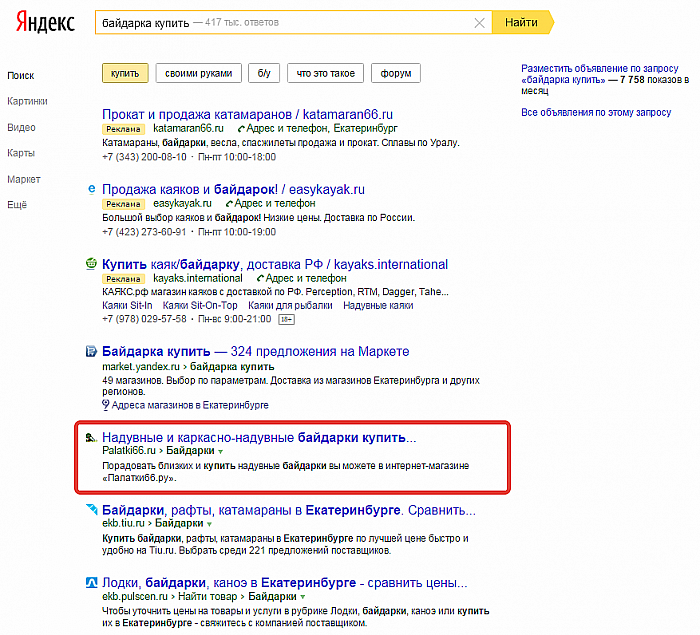
Task: Select the что это такое refinement
Action: click(325, 73)
